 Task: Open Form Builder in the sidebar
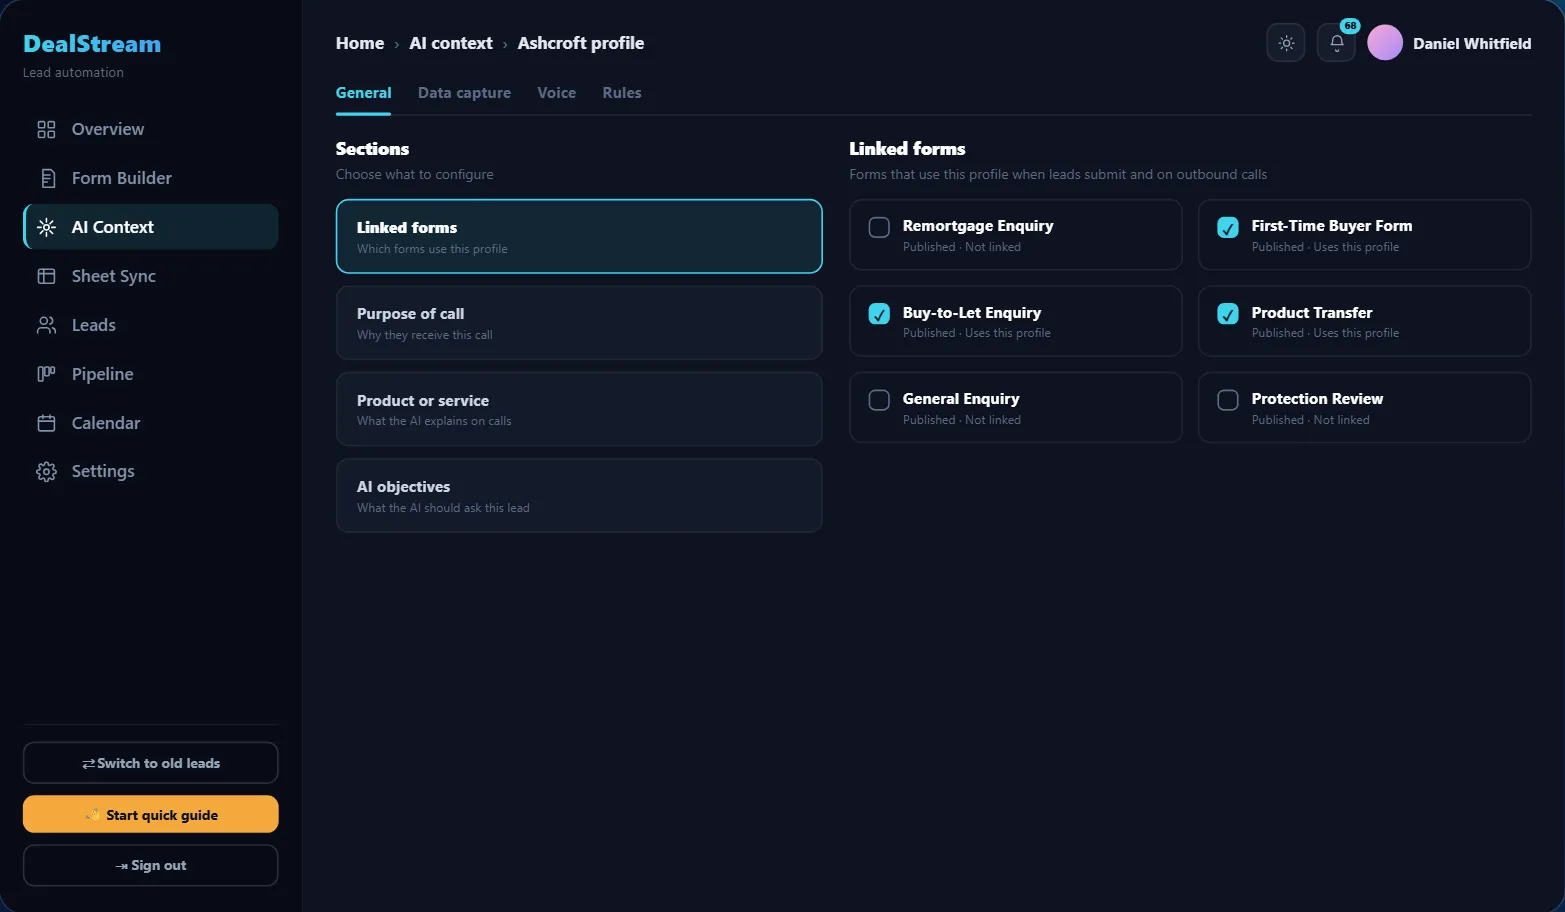(x=151, y=178)
